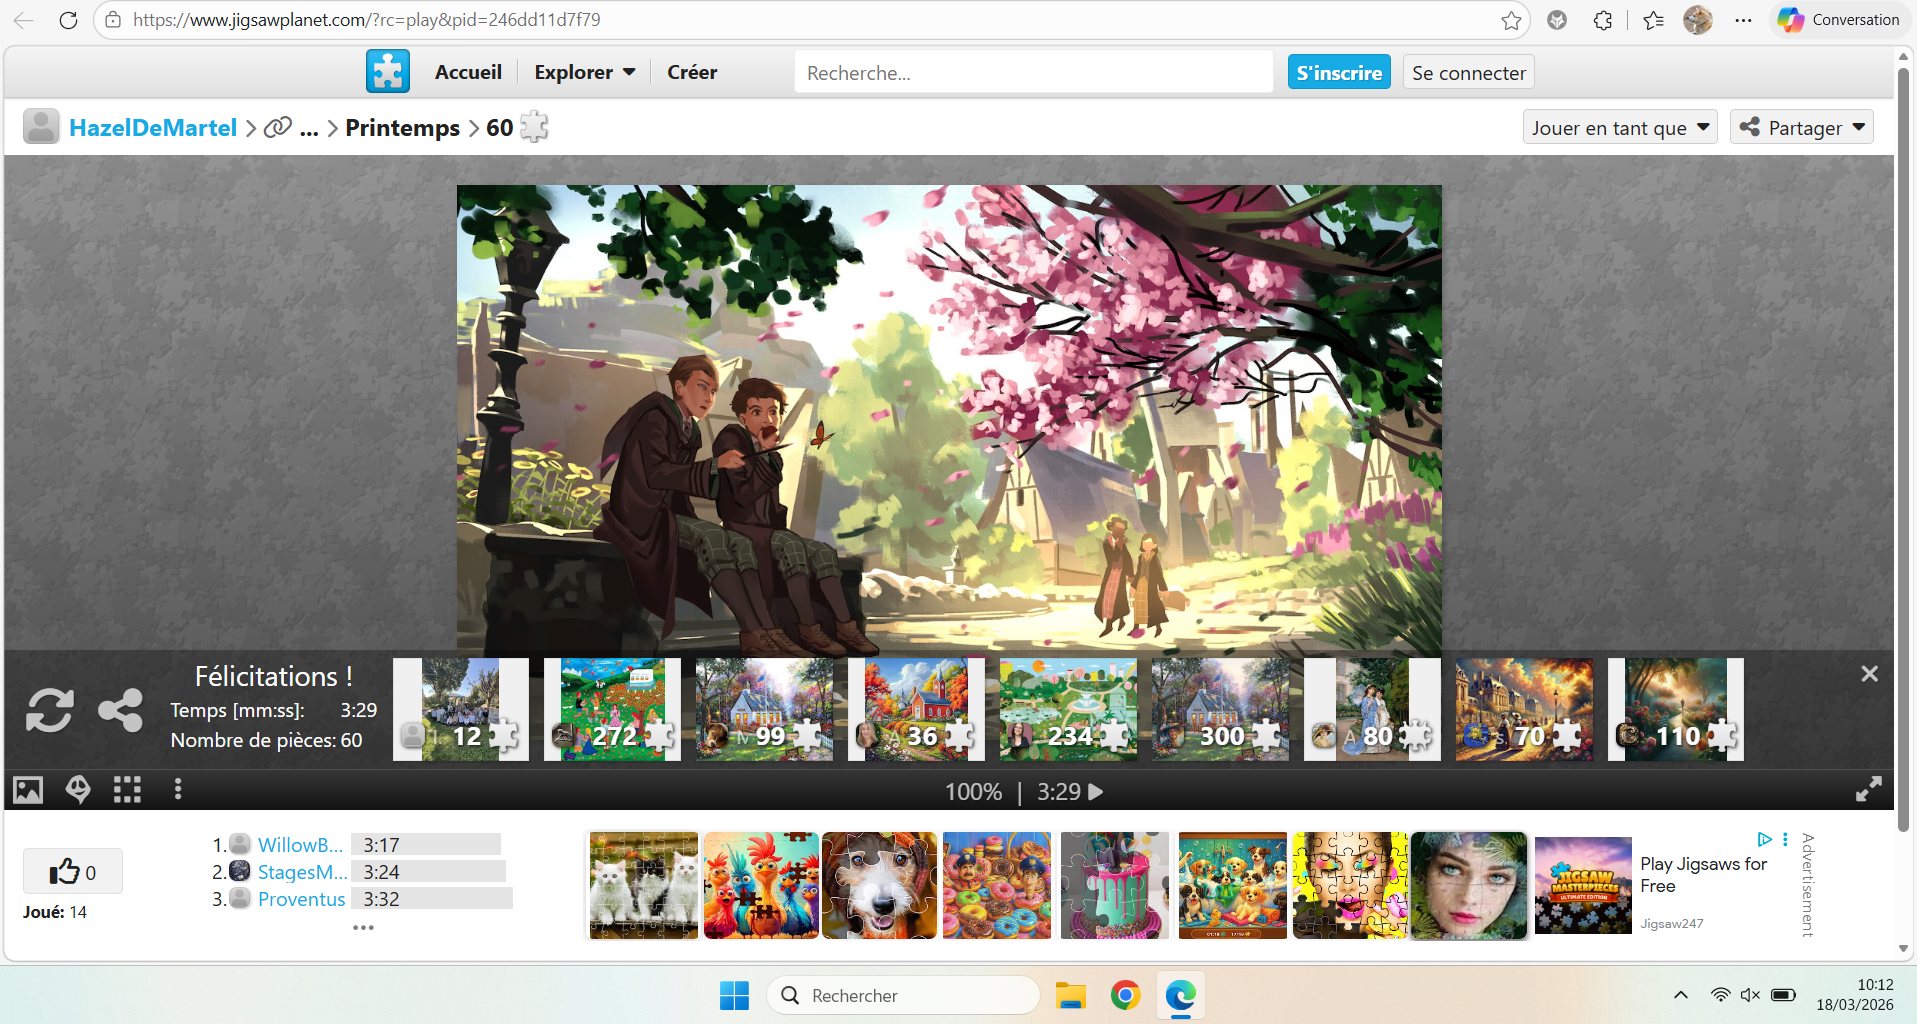
Task: Open the Créer page
Action: coord(692,72)
